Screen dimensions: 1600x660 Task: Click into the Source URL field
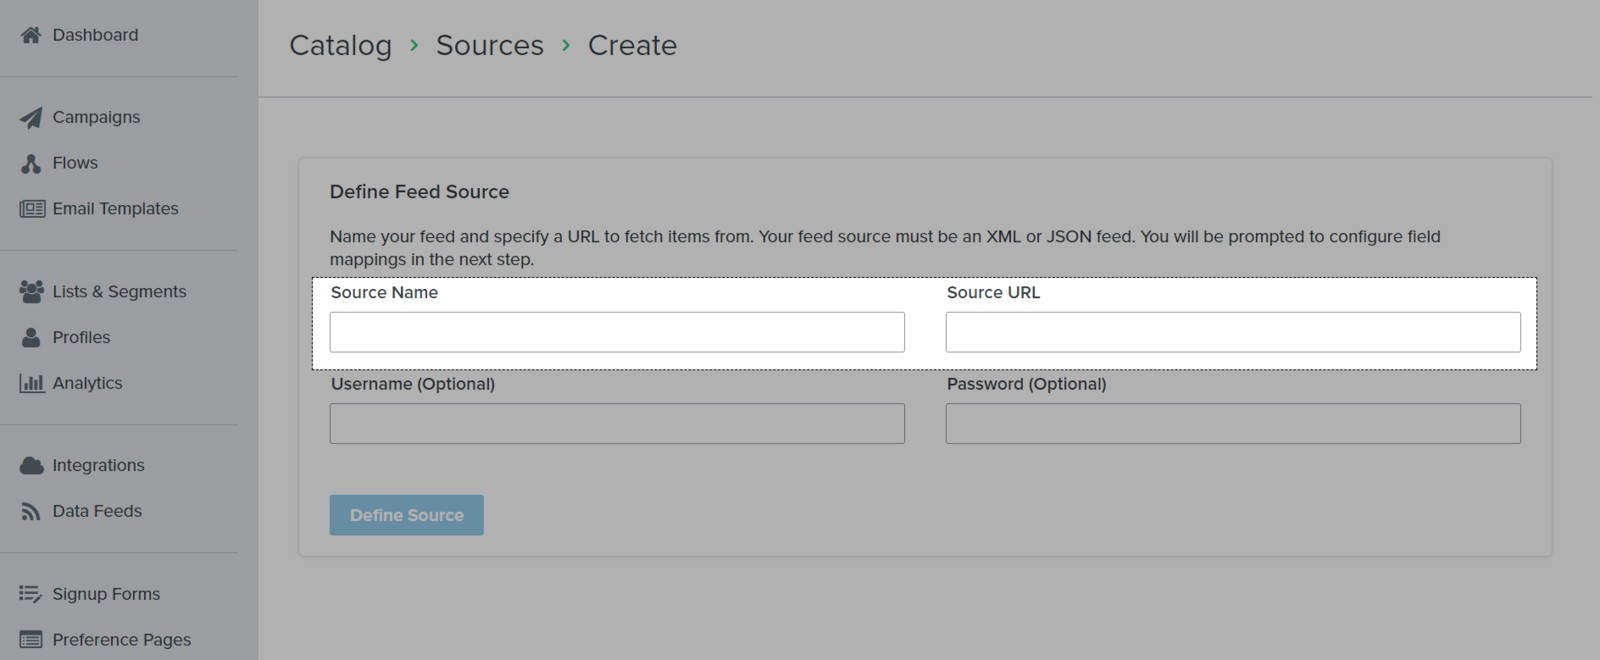pos(1233,332)
